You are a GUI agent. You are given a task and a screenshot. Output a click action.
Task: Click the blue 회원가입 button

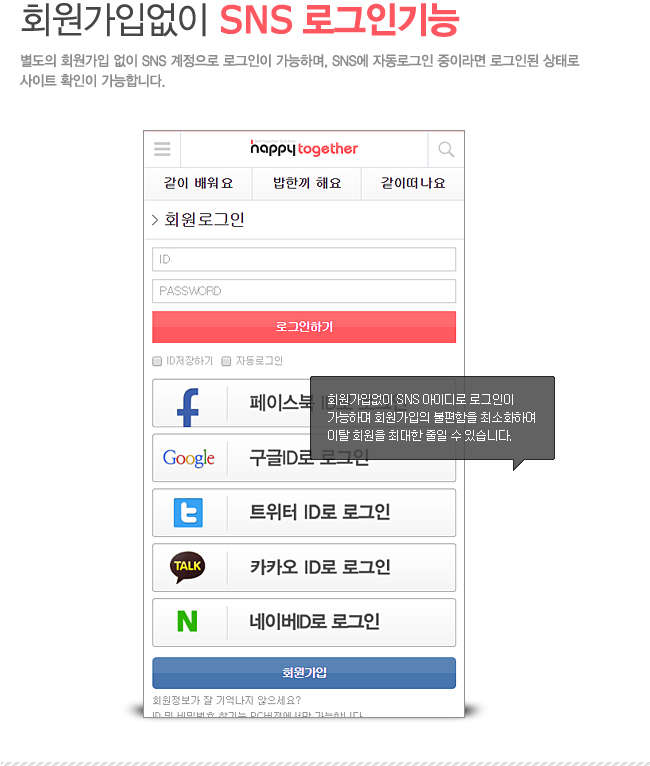tap(304, 673)
